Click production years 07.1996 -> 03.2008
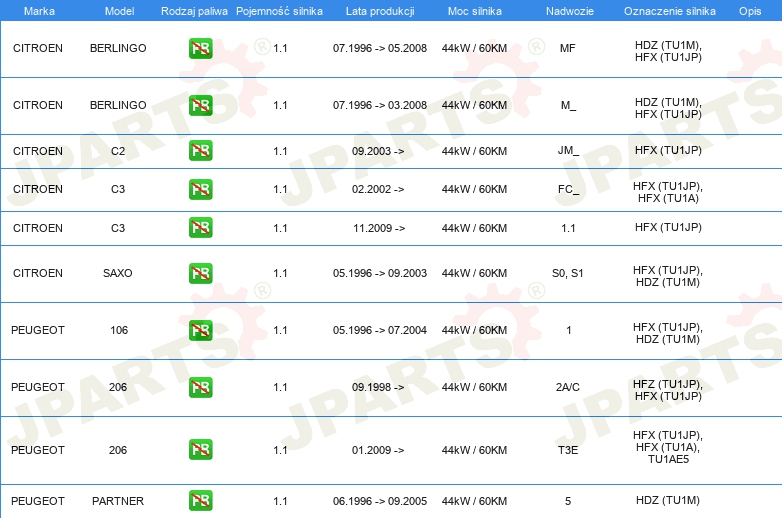 click(380, 105)
